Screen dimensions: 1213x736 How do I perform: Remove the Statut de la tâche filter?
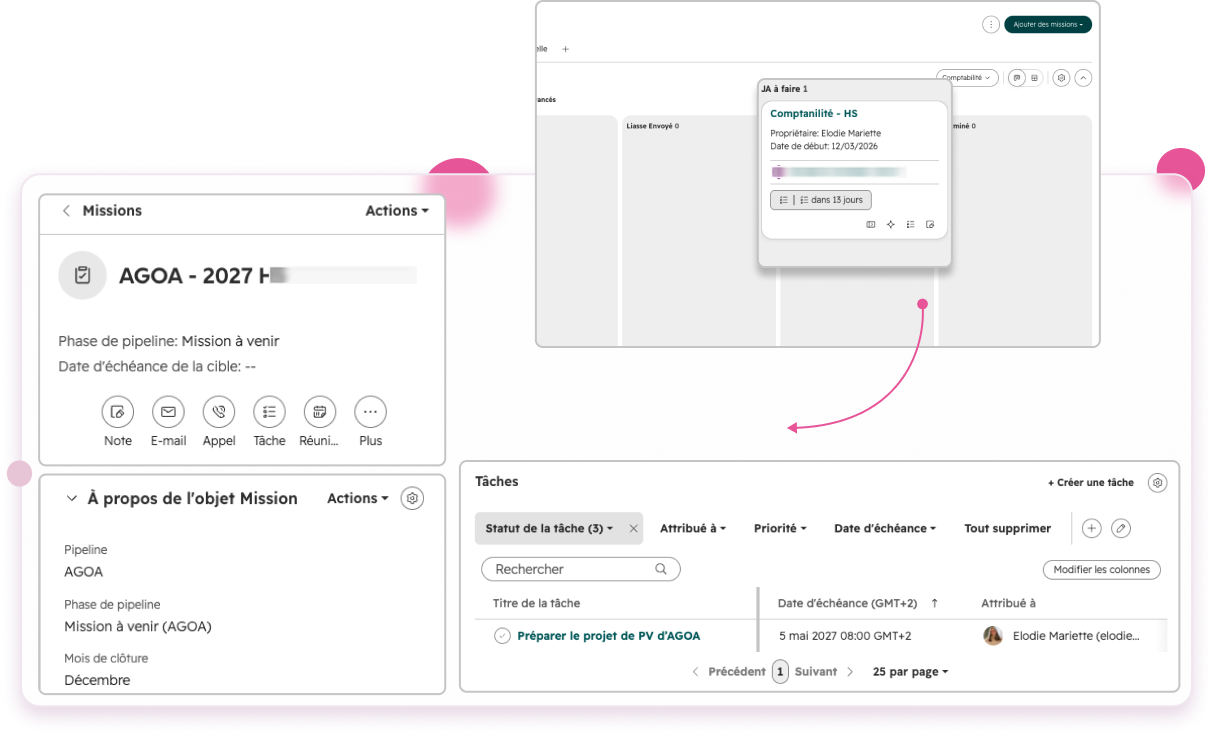(633, 529)
